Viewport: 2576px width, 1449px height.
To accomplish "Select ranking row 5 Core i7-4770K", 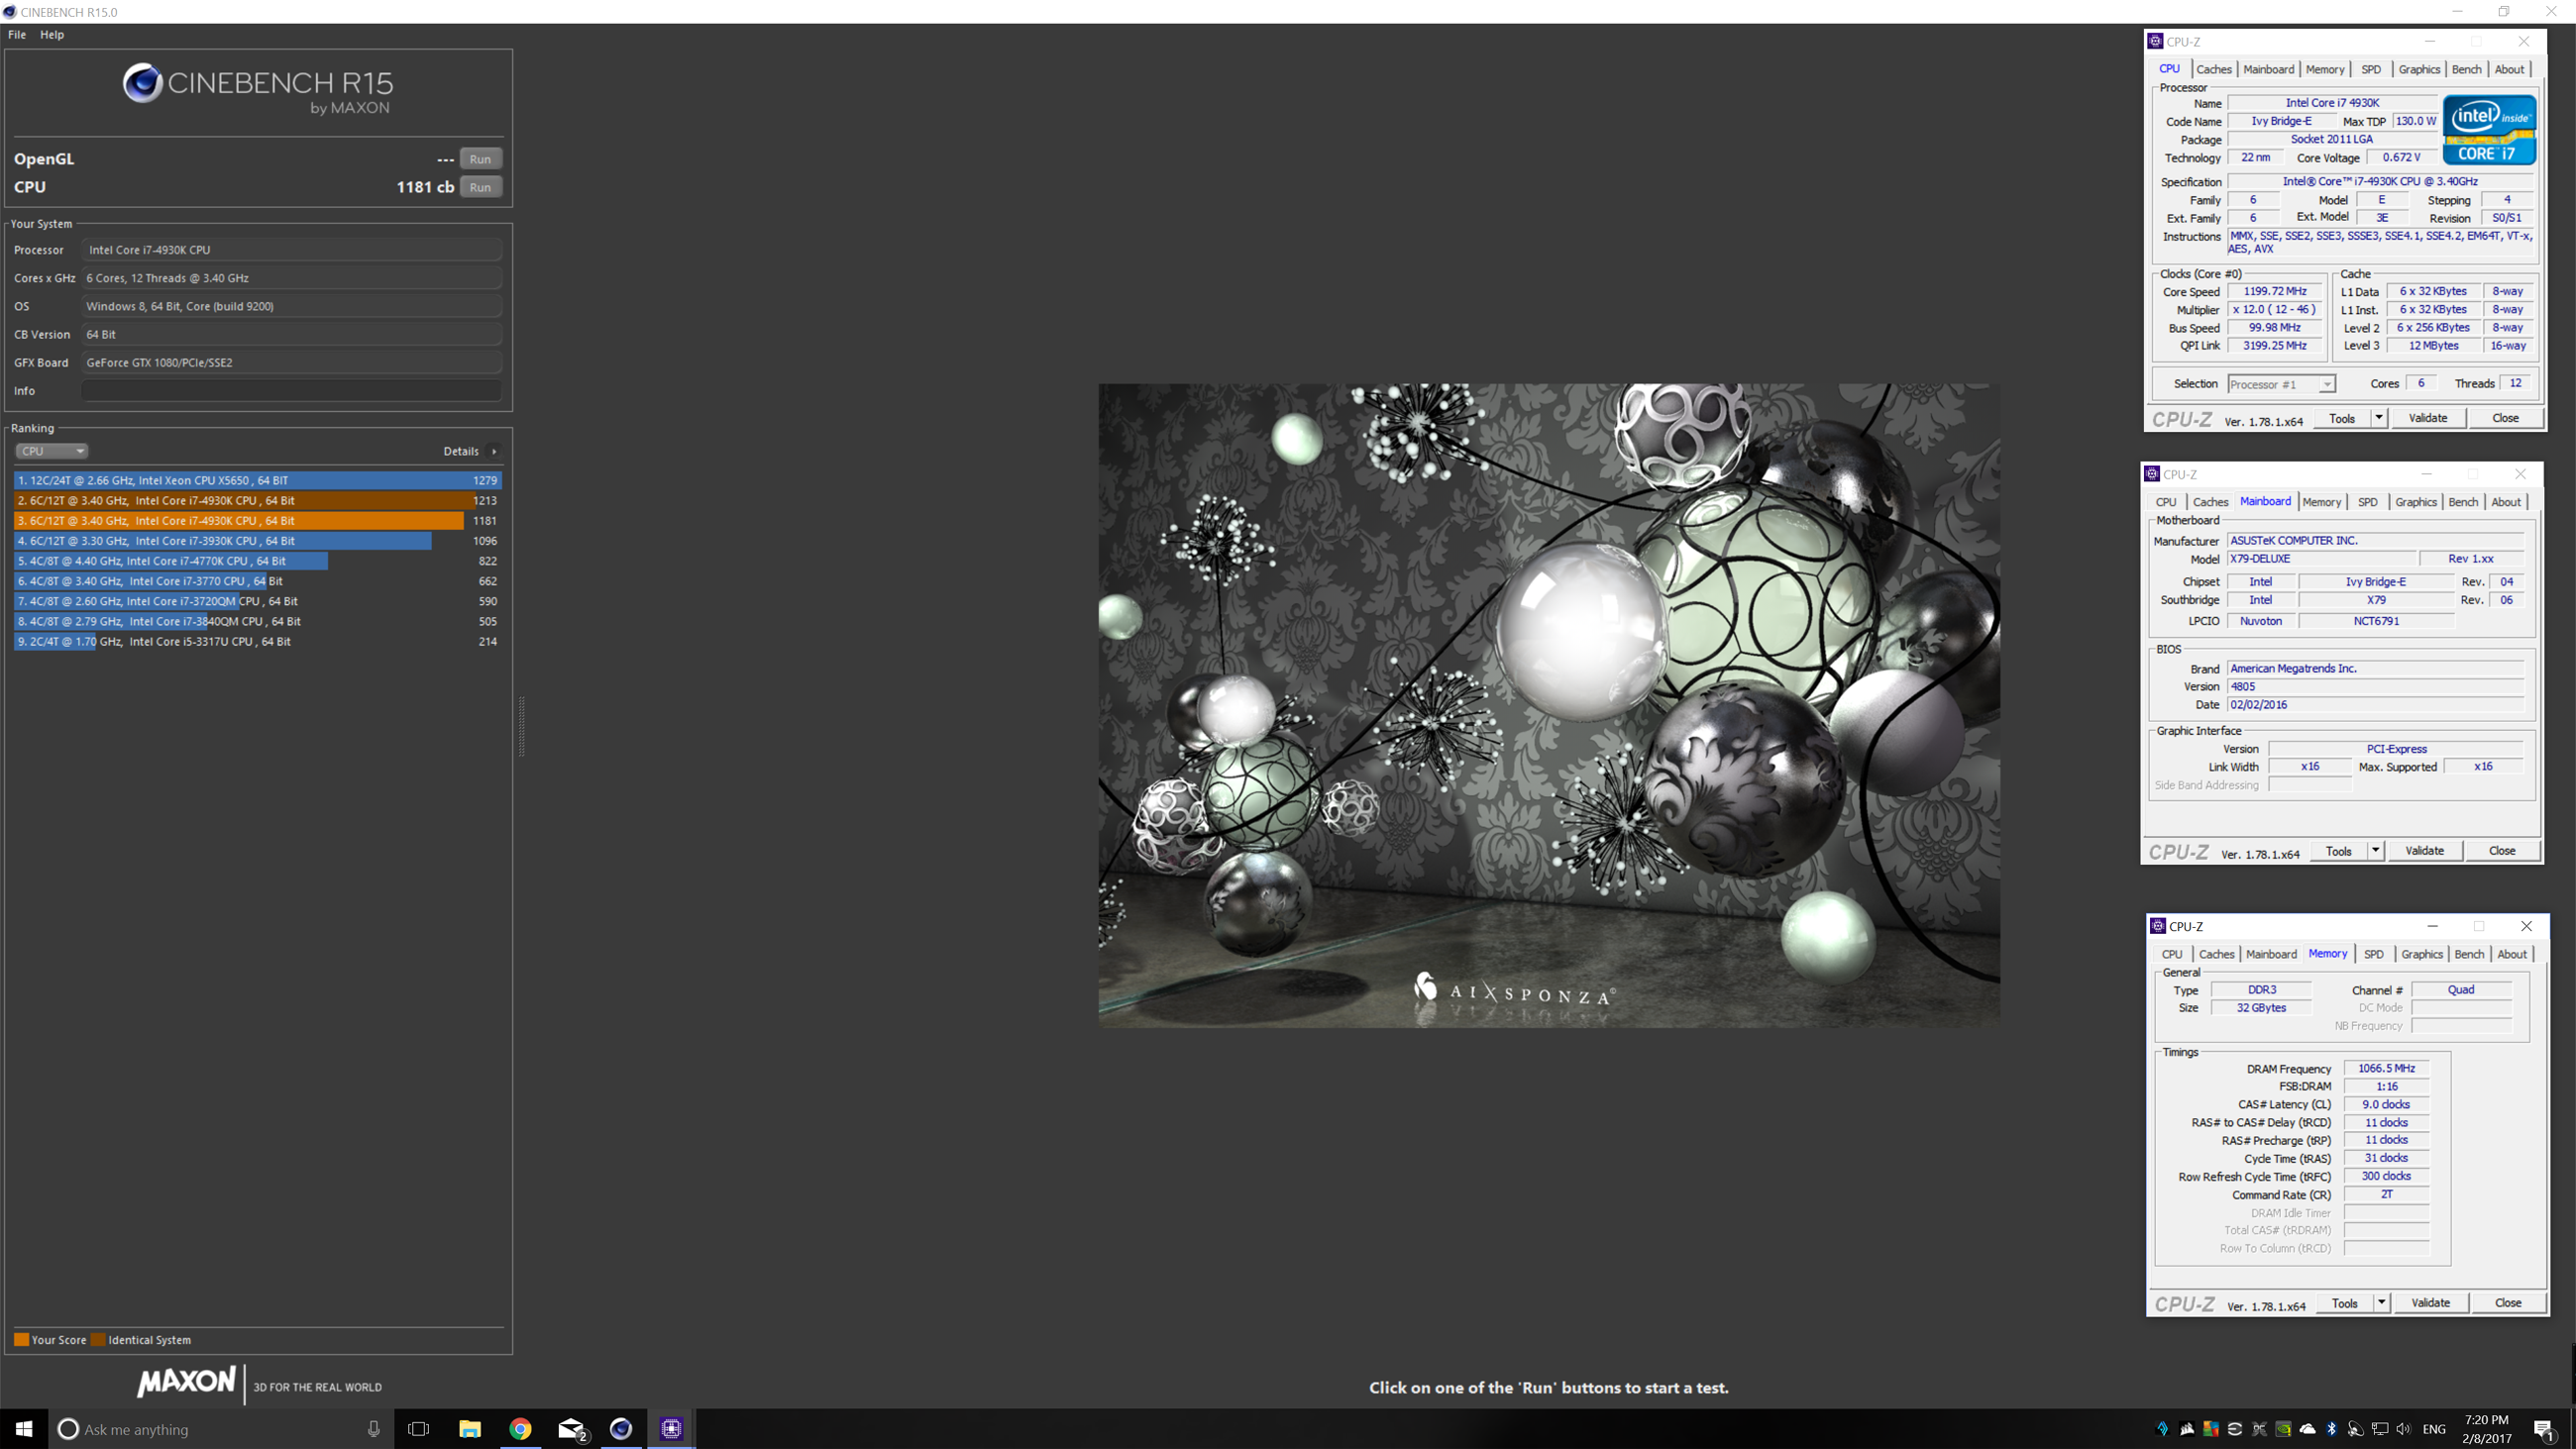I will (x=257, y=561).
